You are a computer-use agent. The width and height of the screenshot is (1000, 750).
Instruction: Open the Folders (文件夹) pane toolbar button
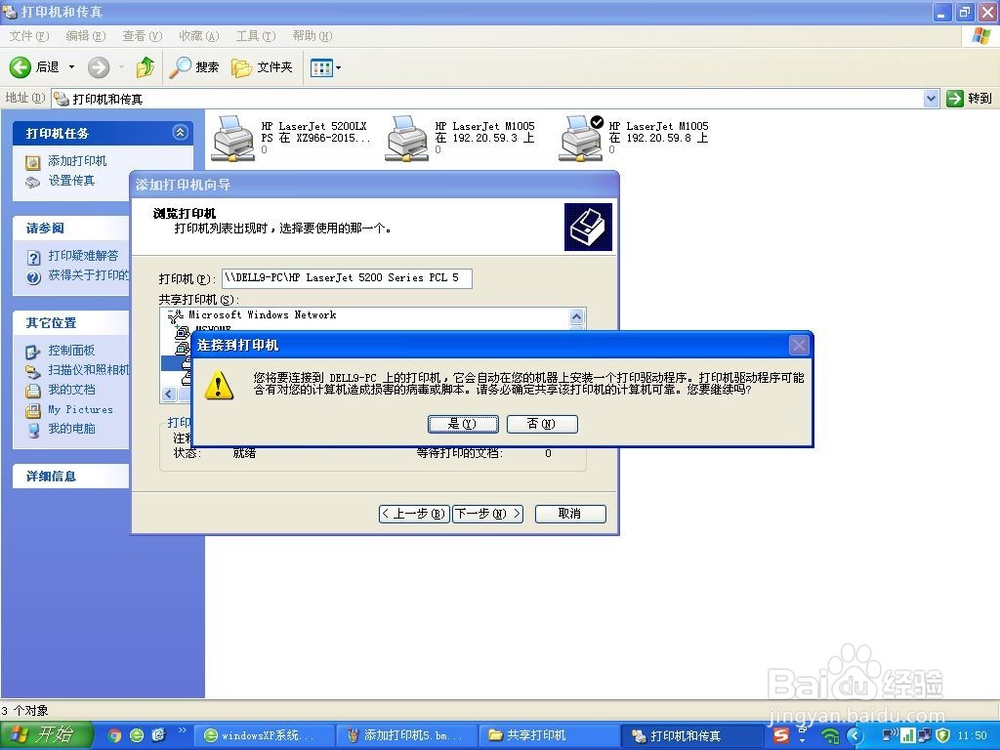(261, 67)
